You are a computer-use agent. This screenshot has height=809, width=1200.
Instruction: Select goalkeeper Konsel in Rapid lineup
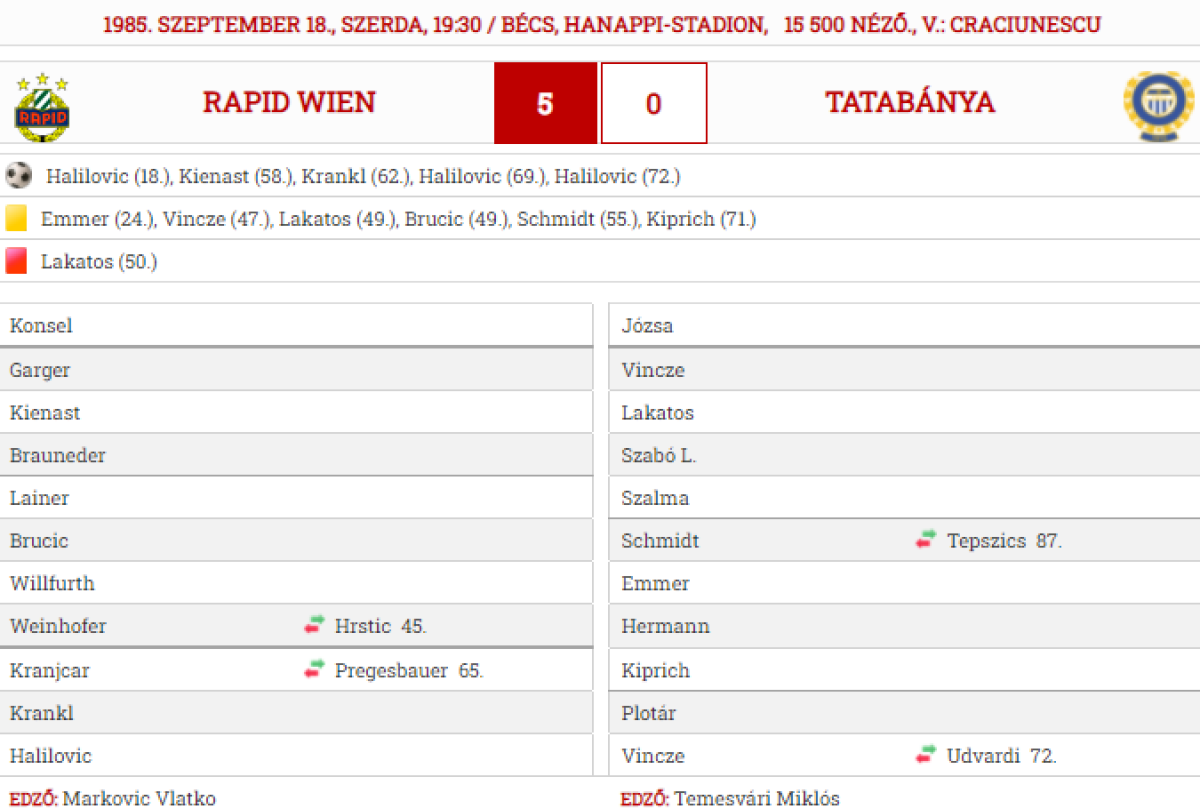tap(41, 326)
